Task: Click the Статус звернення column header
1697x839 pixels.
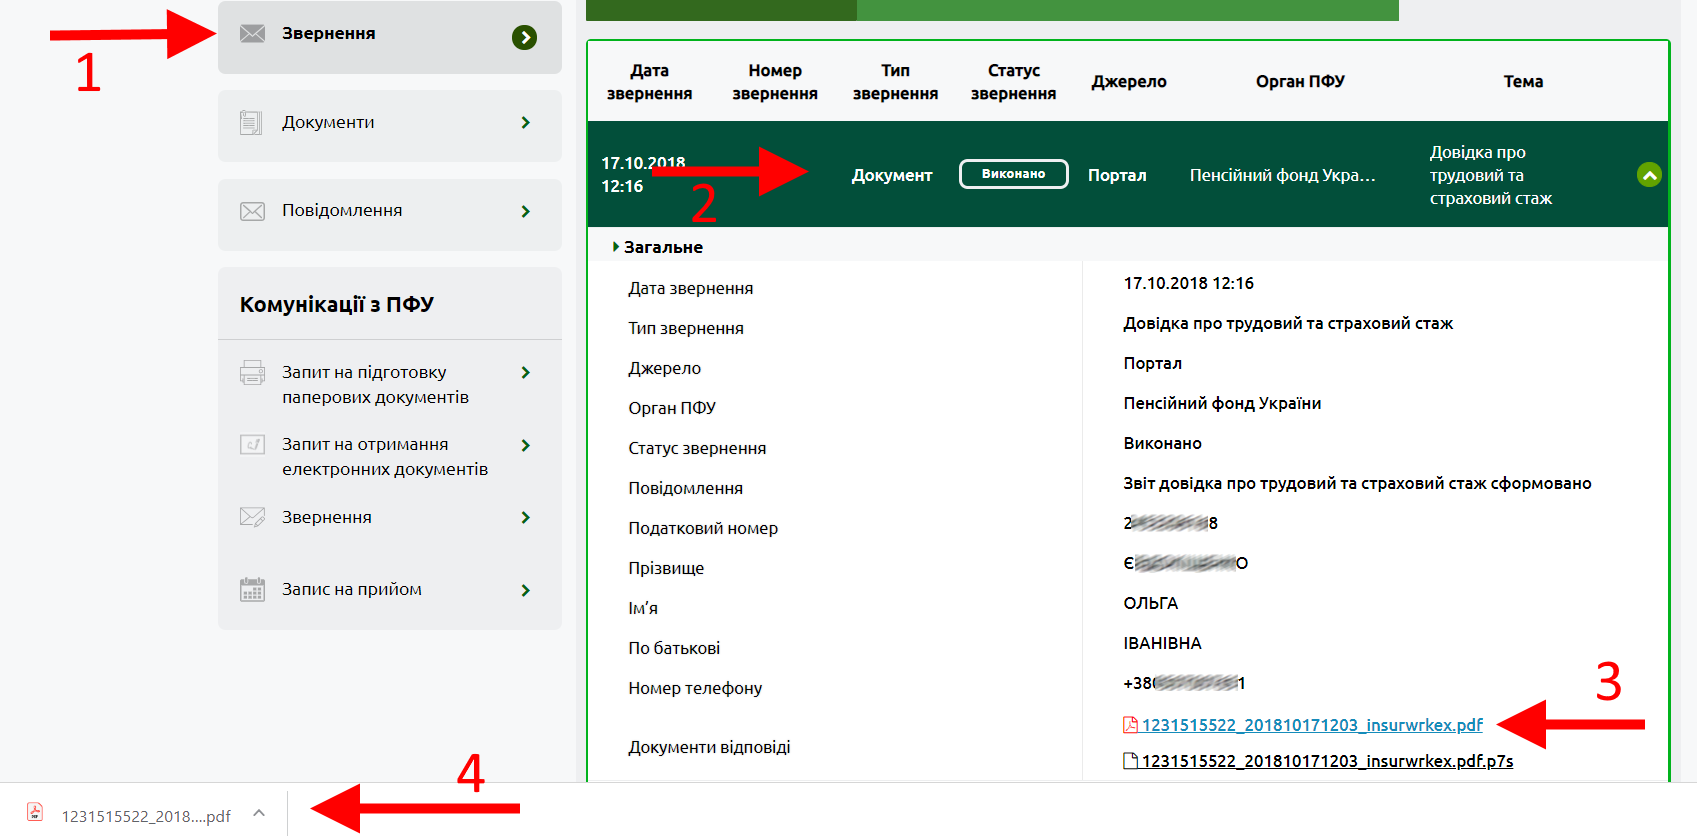Action: (x=1013, y=82)
